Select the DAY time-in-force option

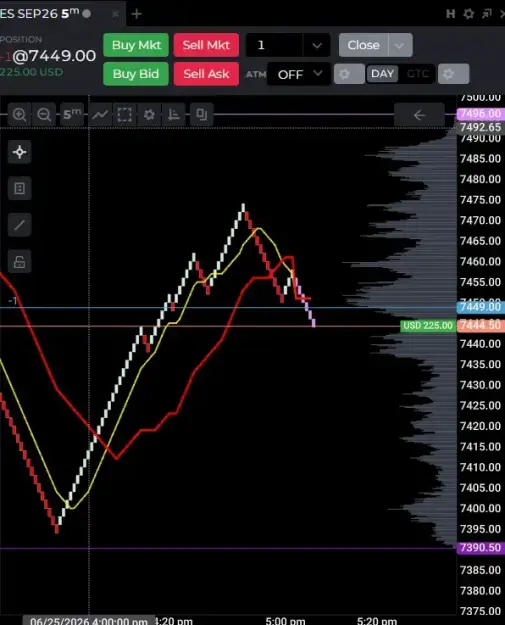tap(382, 74)
